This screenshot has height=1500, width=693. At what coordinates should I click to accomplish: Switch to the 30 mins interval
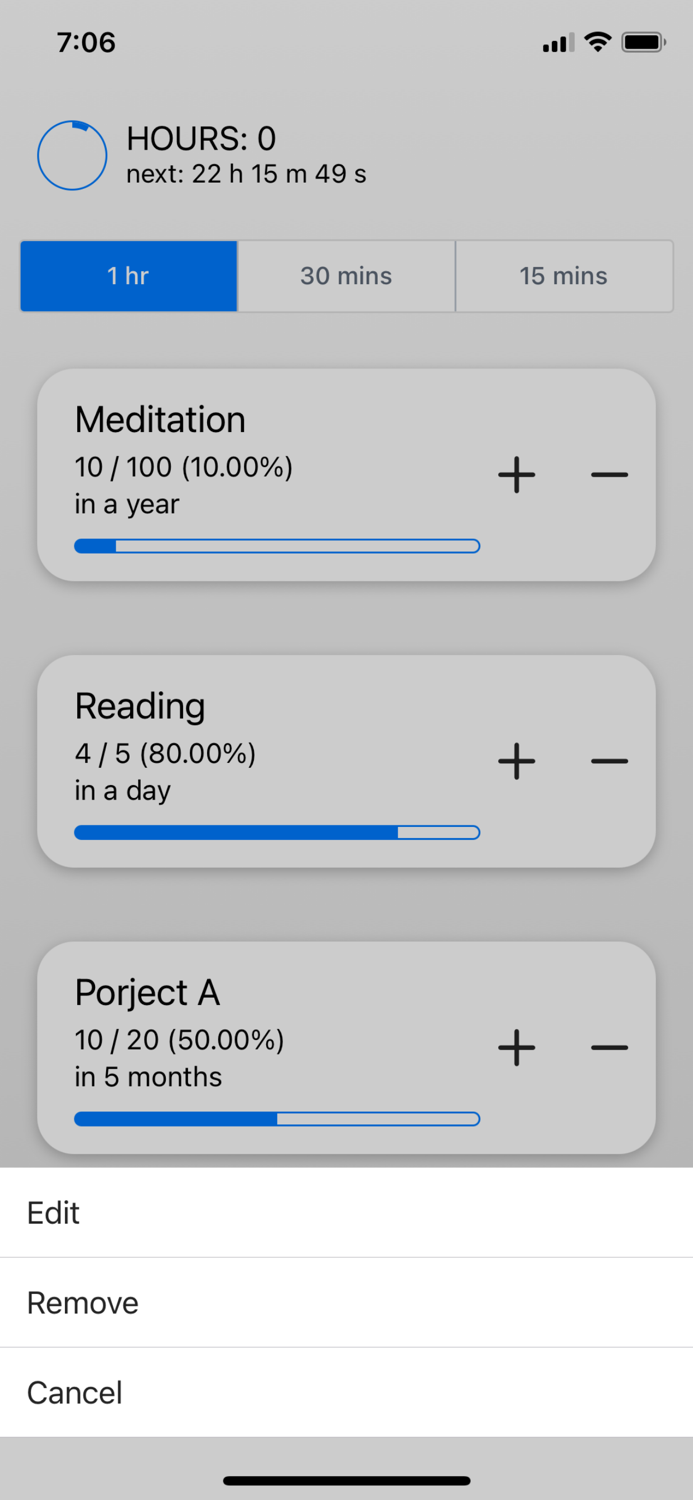point(346,276)
